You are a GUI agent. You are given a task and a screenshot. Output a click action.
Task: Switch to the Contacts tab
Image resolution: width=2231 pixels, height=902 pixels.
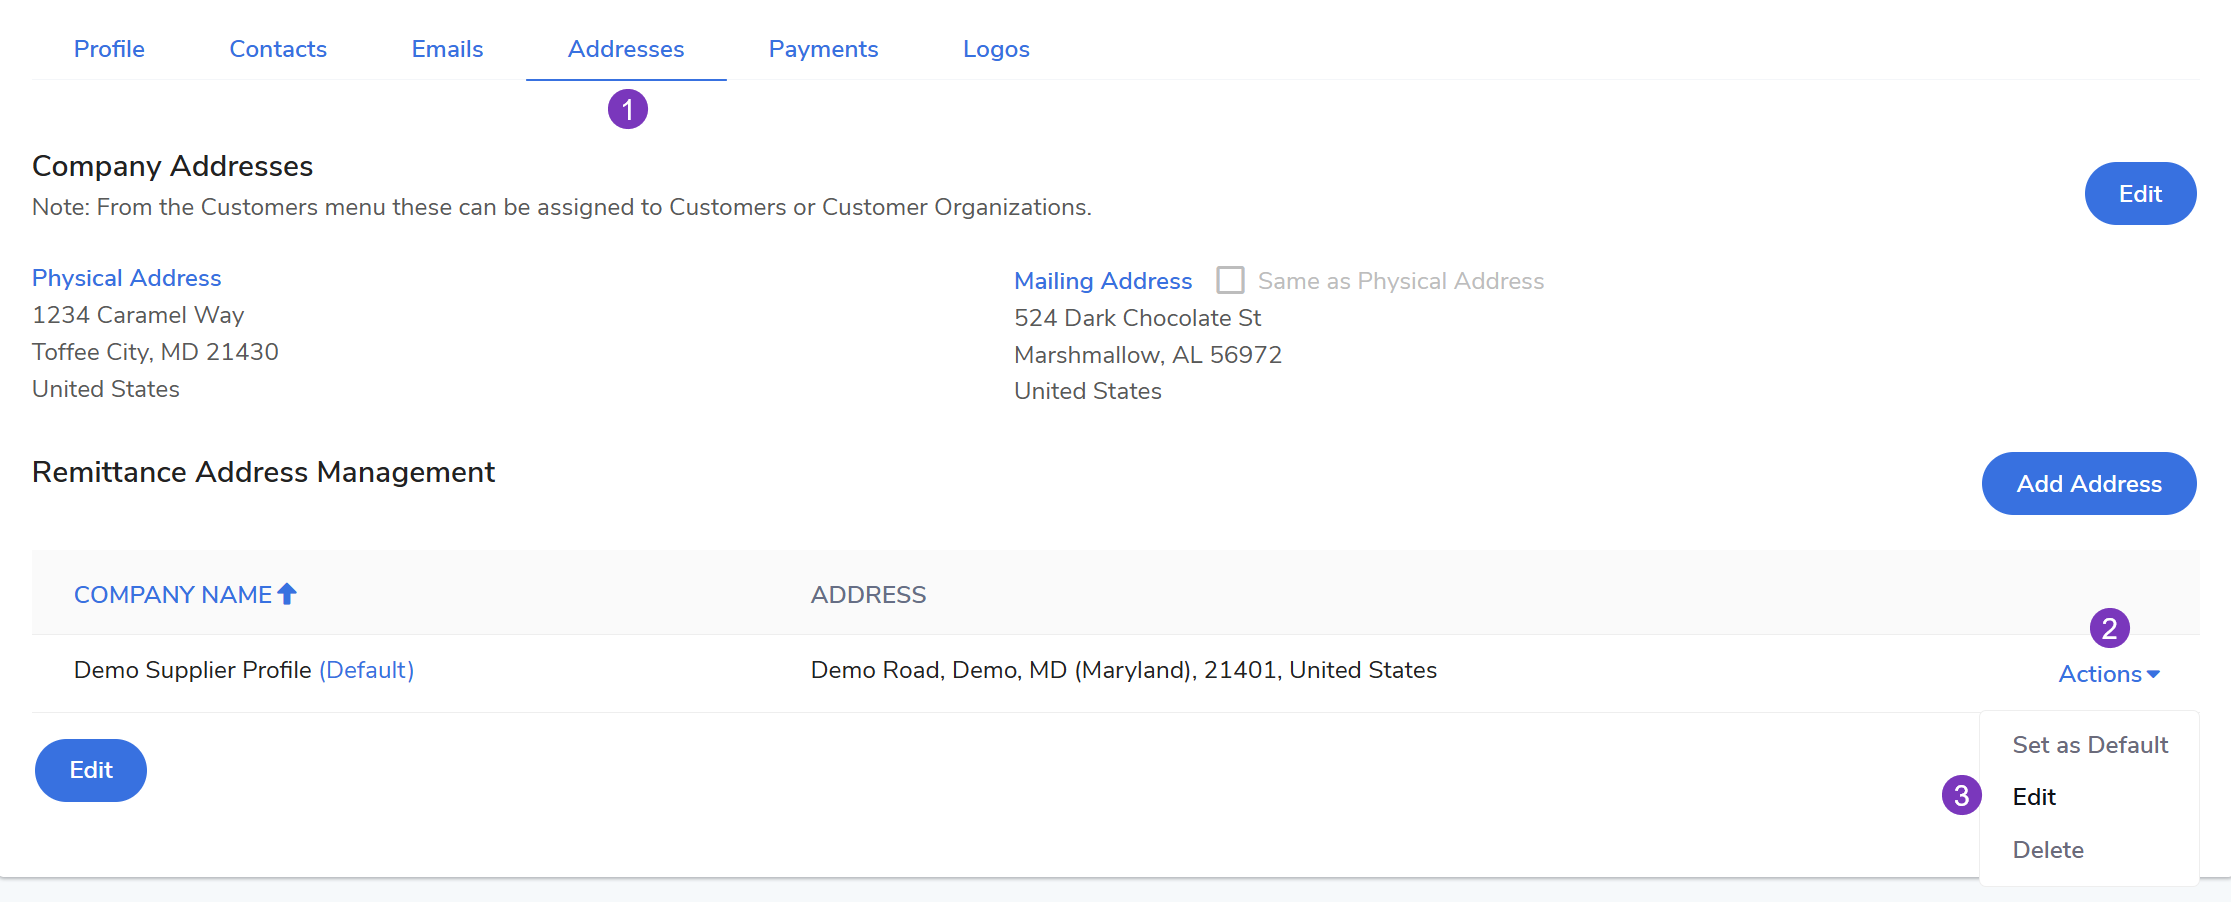pyautogui.click(x=278, y=49)
